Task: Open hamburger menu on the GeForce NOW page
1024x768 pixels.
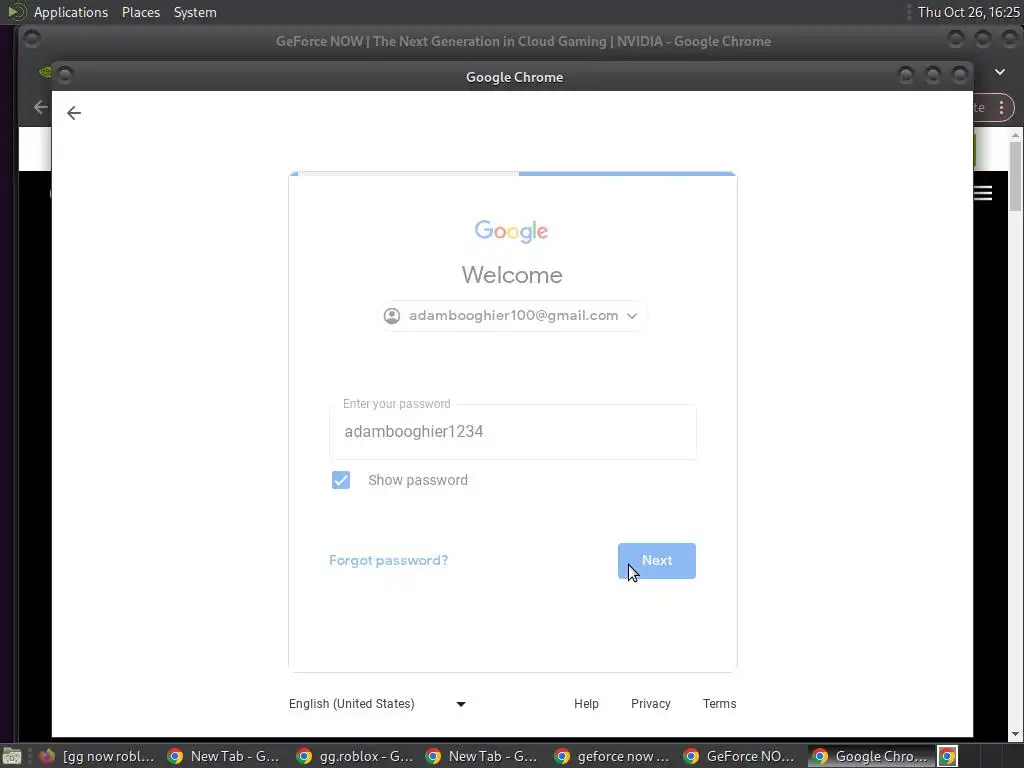Action: click(x=983, y=193)
